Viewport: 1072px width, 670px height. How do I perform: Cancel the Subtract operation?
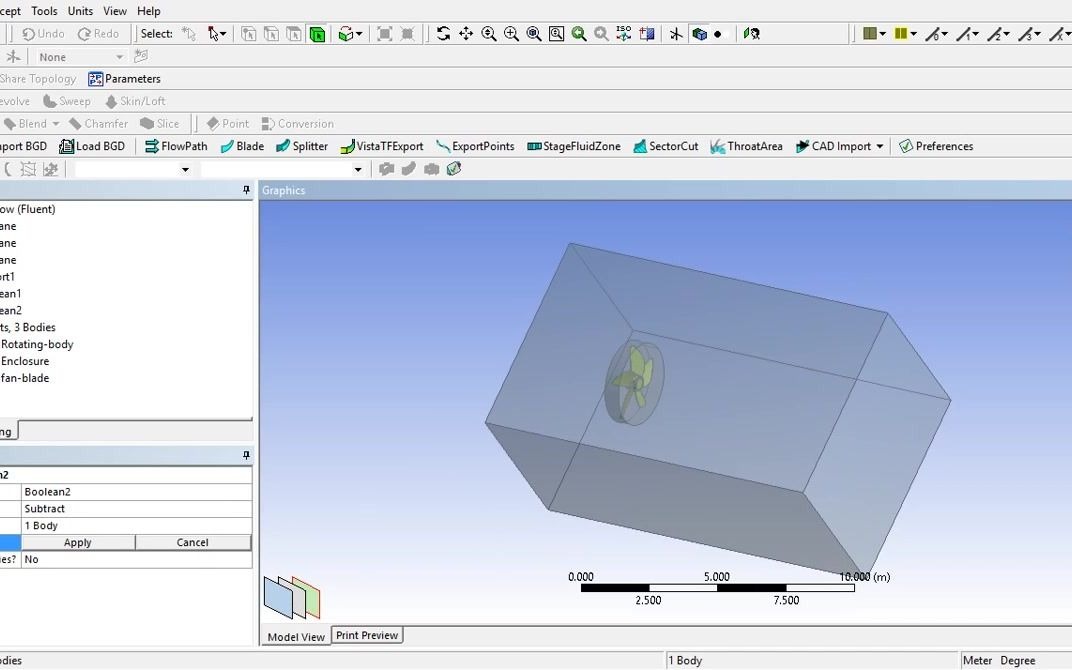tap(194, 542)
